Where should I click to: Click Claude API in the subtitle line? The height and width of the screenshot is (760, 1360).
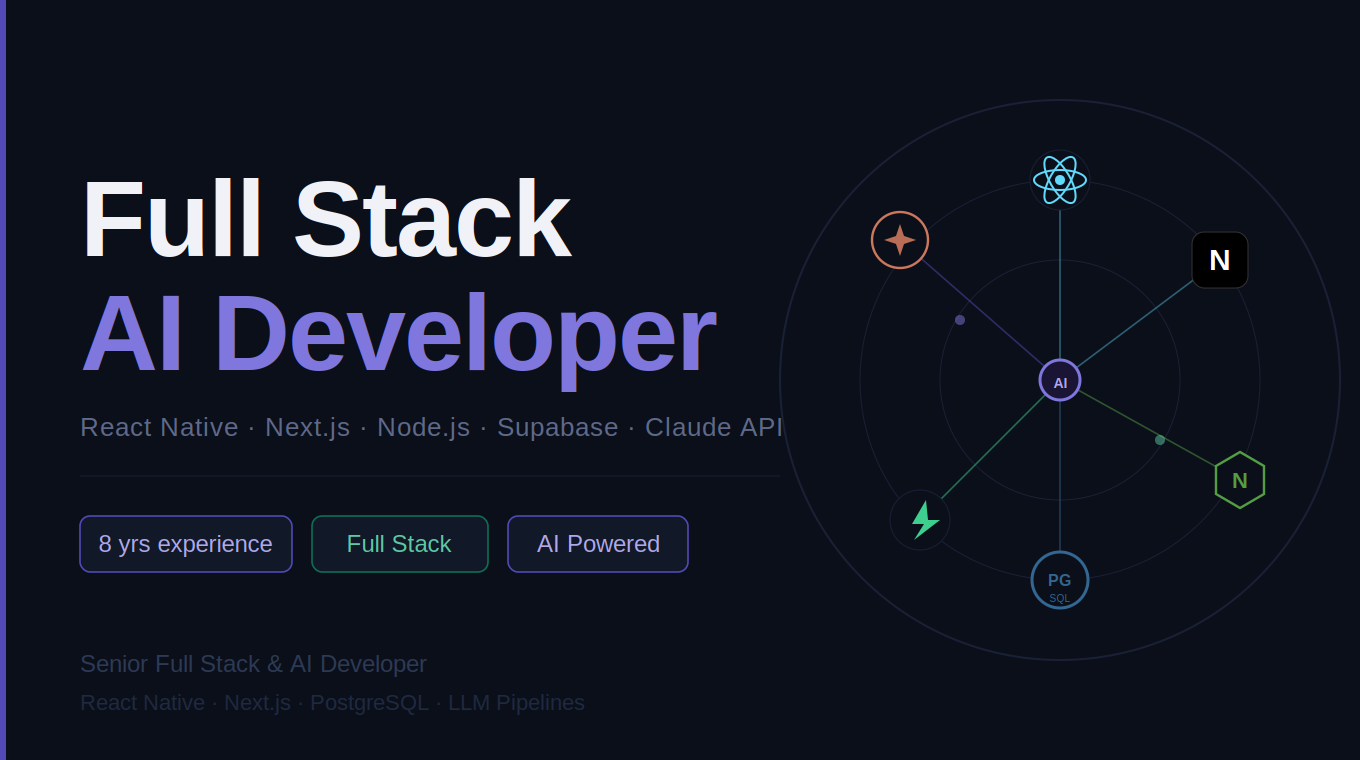point(713,428)
